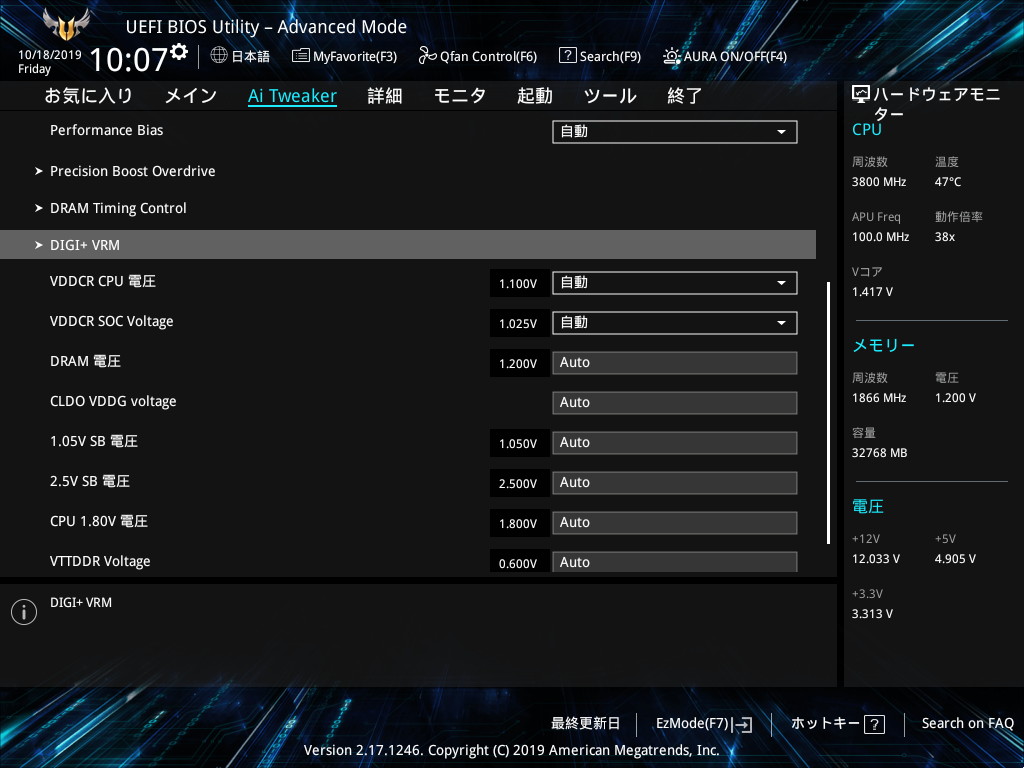This screenshot has width=1024, height=768.
Task: Open the VDDCR SOC Voltage dropdown
Action: point(675,323)
